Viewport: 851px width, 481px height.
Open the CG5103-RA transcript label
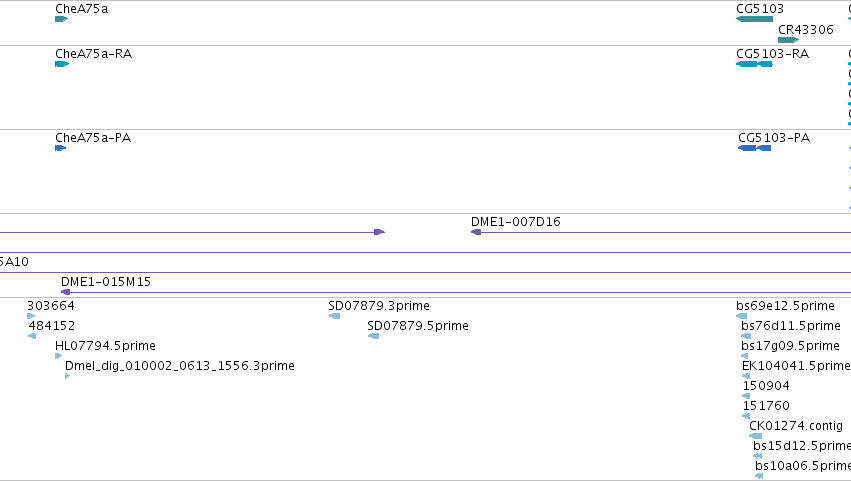click(x=772, y=54)
